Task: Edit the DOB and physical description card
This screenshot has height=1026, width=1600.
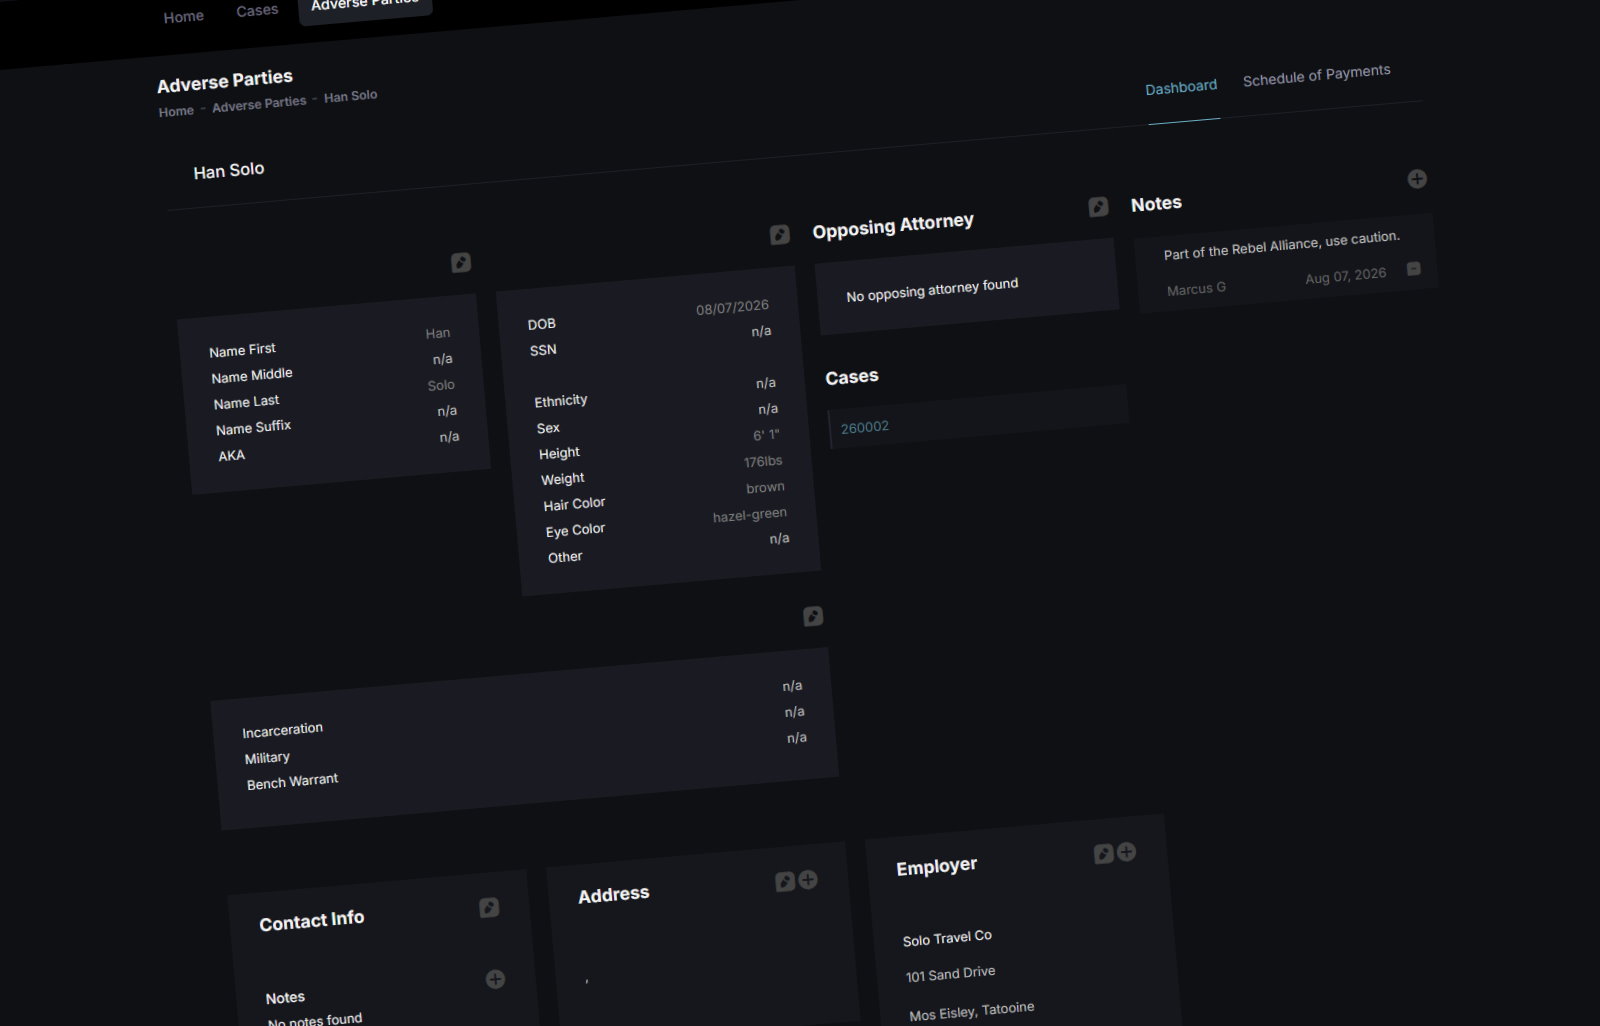Action: [x=780, y=235]
